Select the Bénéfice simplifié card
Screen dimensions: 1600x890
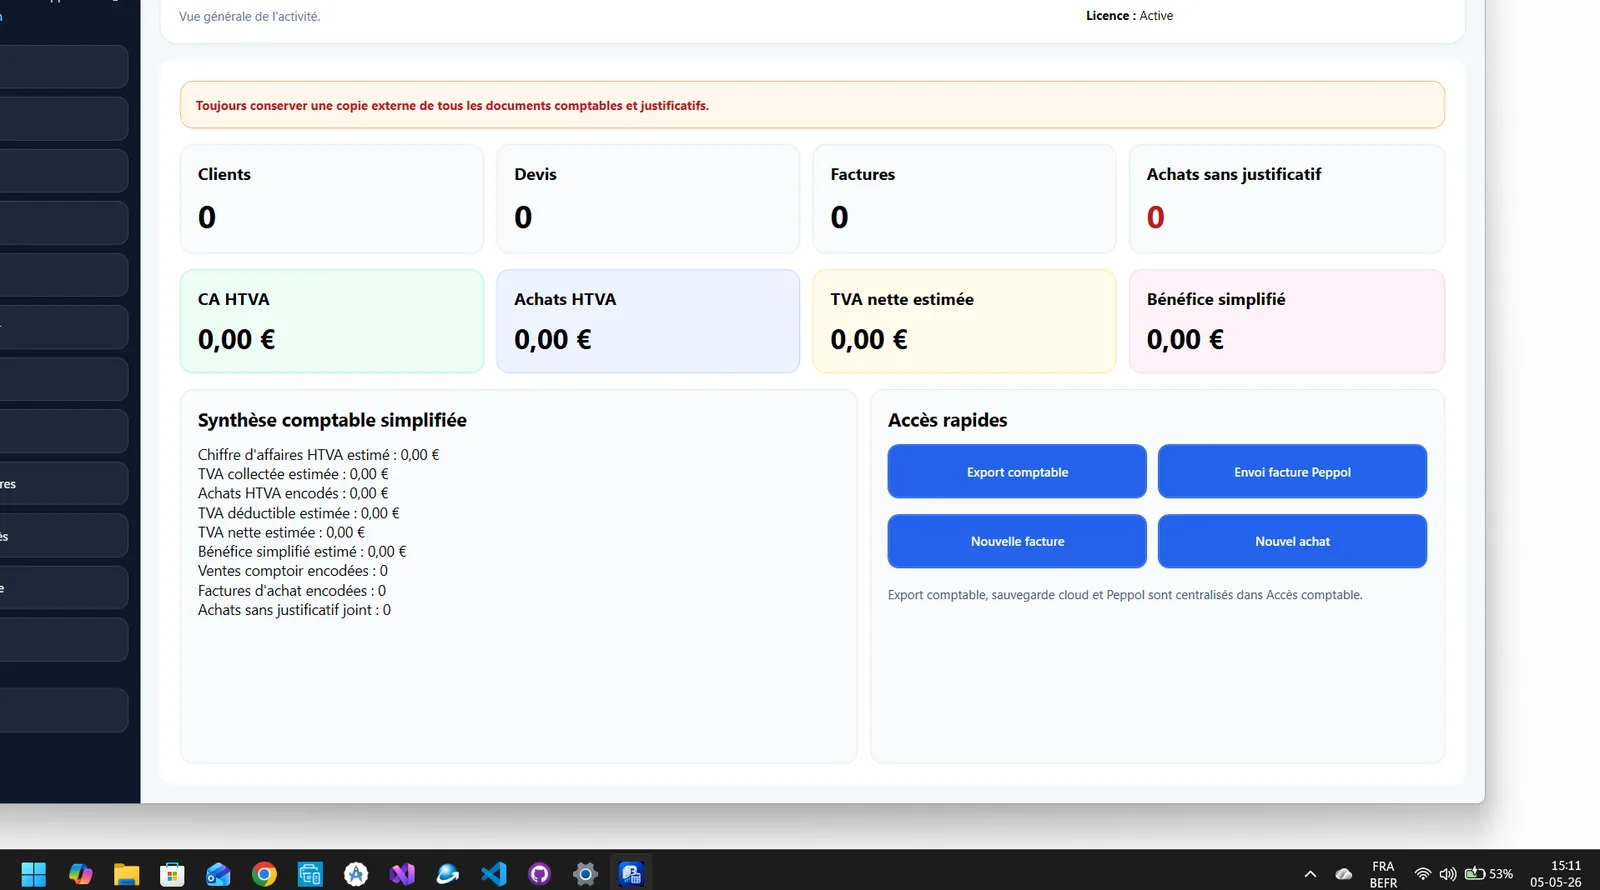pyautogui.click(x=1287, y=321)
